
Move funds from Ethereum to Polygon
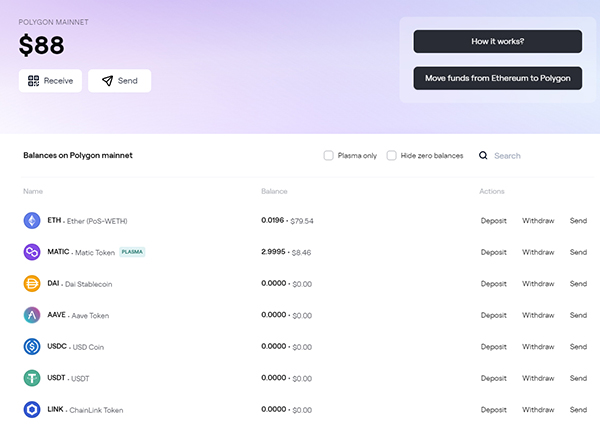coord(498,78)
